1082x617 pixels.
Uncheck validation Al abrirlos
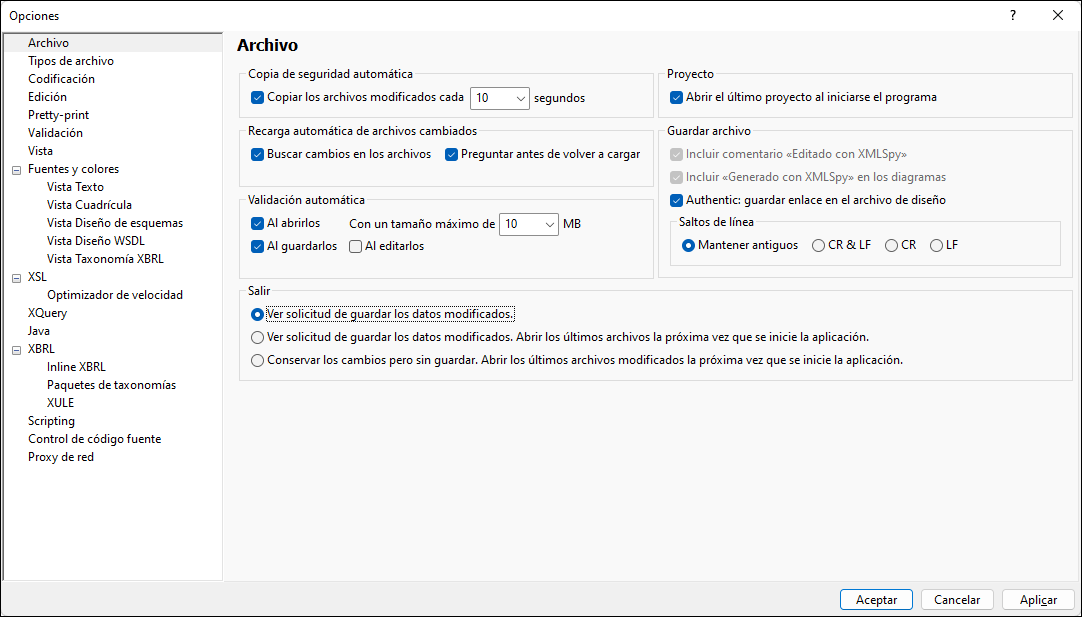point(257,224)
